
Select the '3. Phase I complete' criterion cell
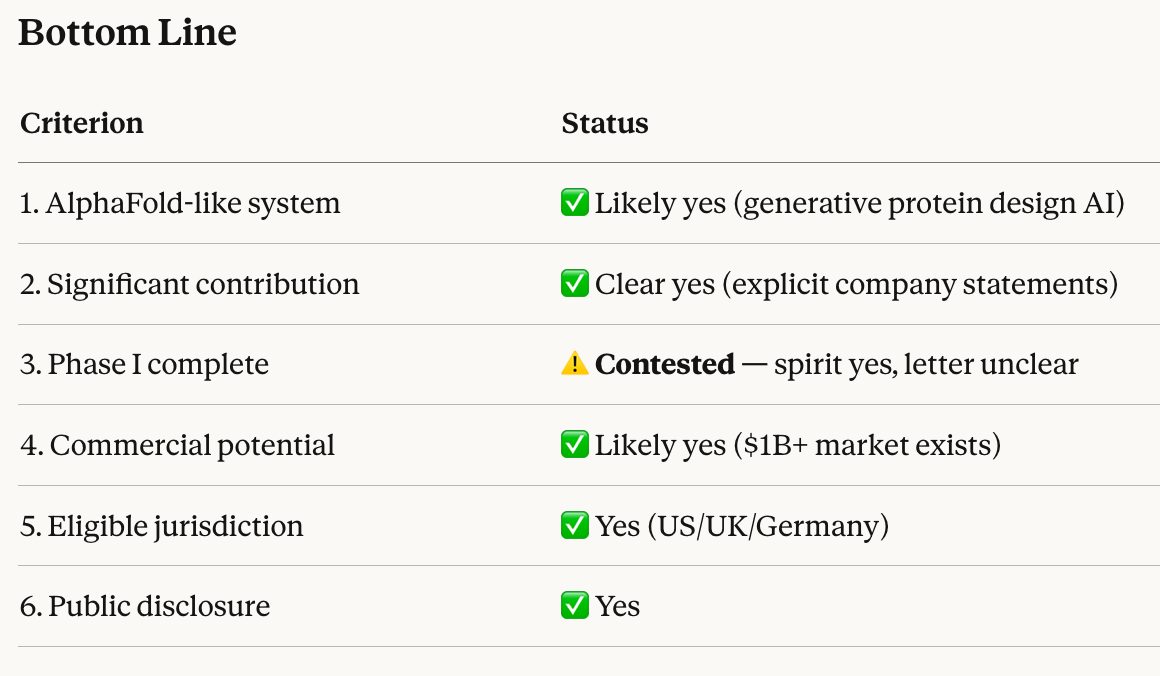click(x=144, y=365)
